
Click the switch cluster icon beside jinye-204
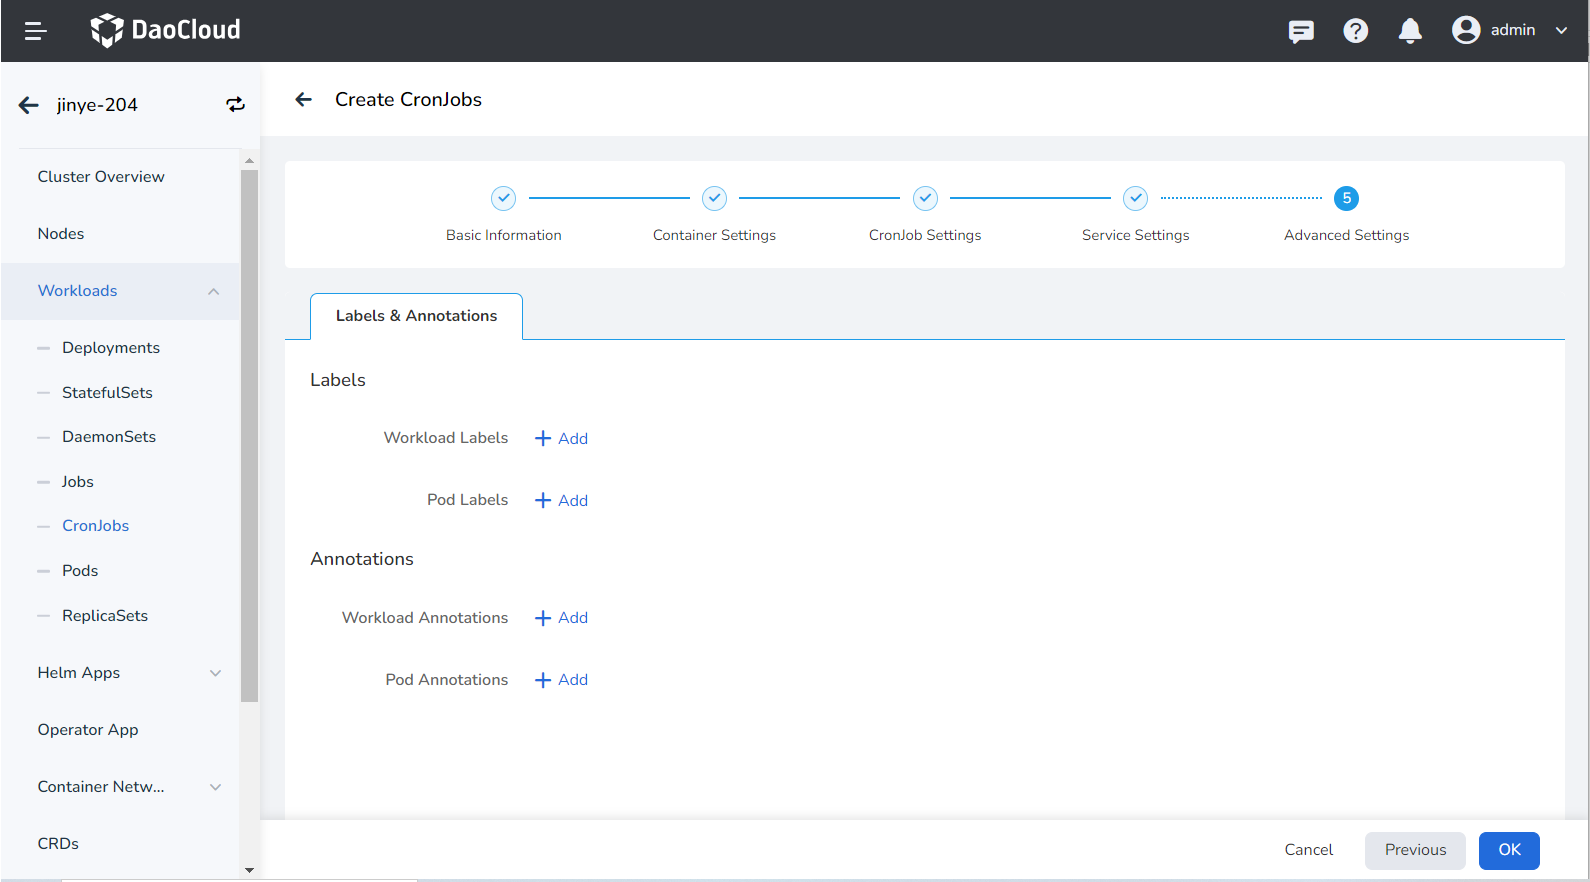[x=235, y=105]
